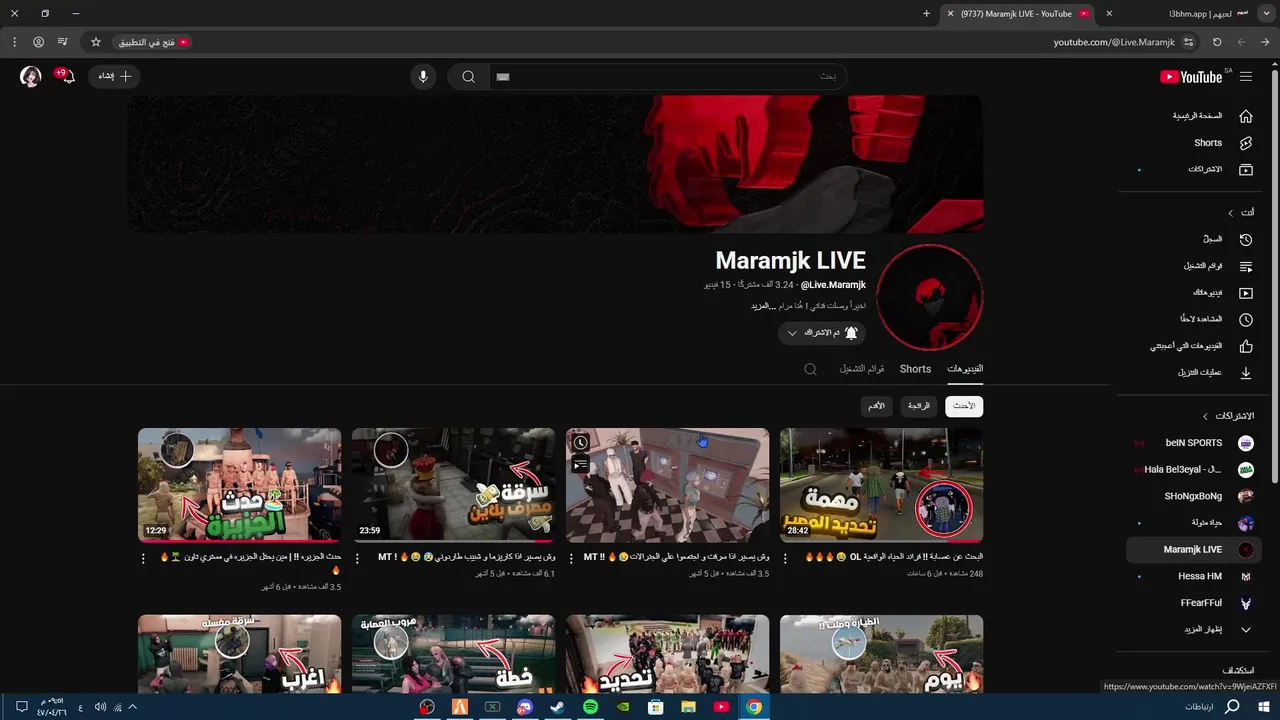Switch to the Videos (الفيديوهات) tab

pyautogui.click(x=965, y=369)
